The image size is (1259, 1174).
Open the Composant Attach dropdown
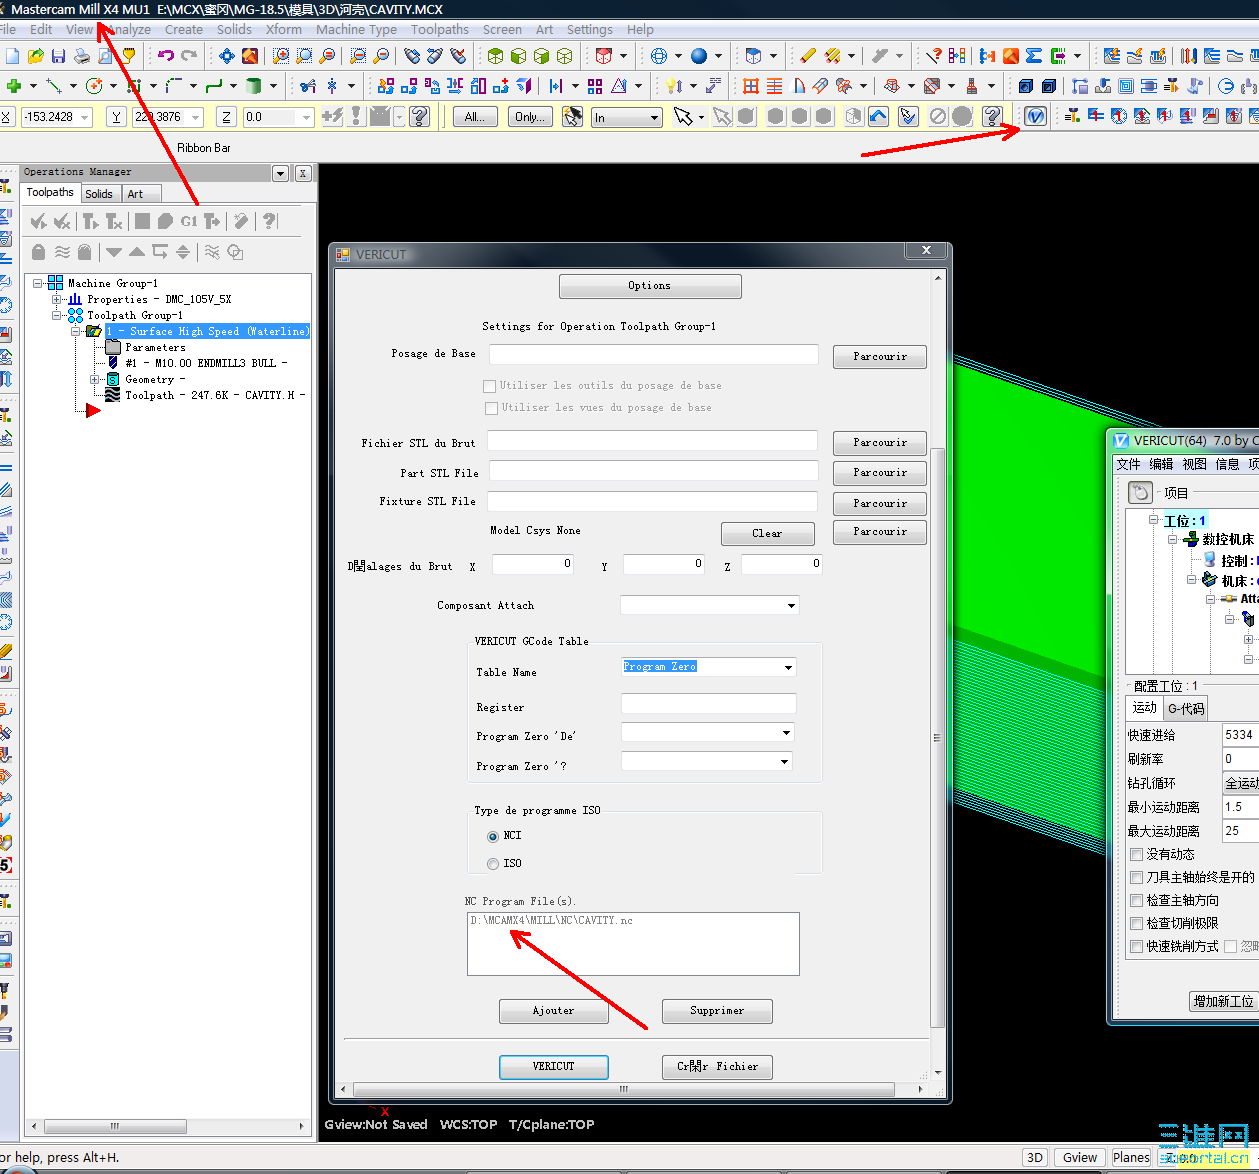pyautogui.click(x=791, y=605)
